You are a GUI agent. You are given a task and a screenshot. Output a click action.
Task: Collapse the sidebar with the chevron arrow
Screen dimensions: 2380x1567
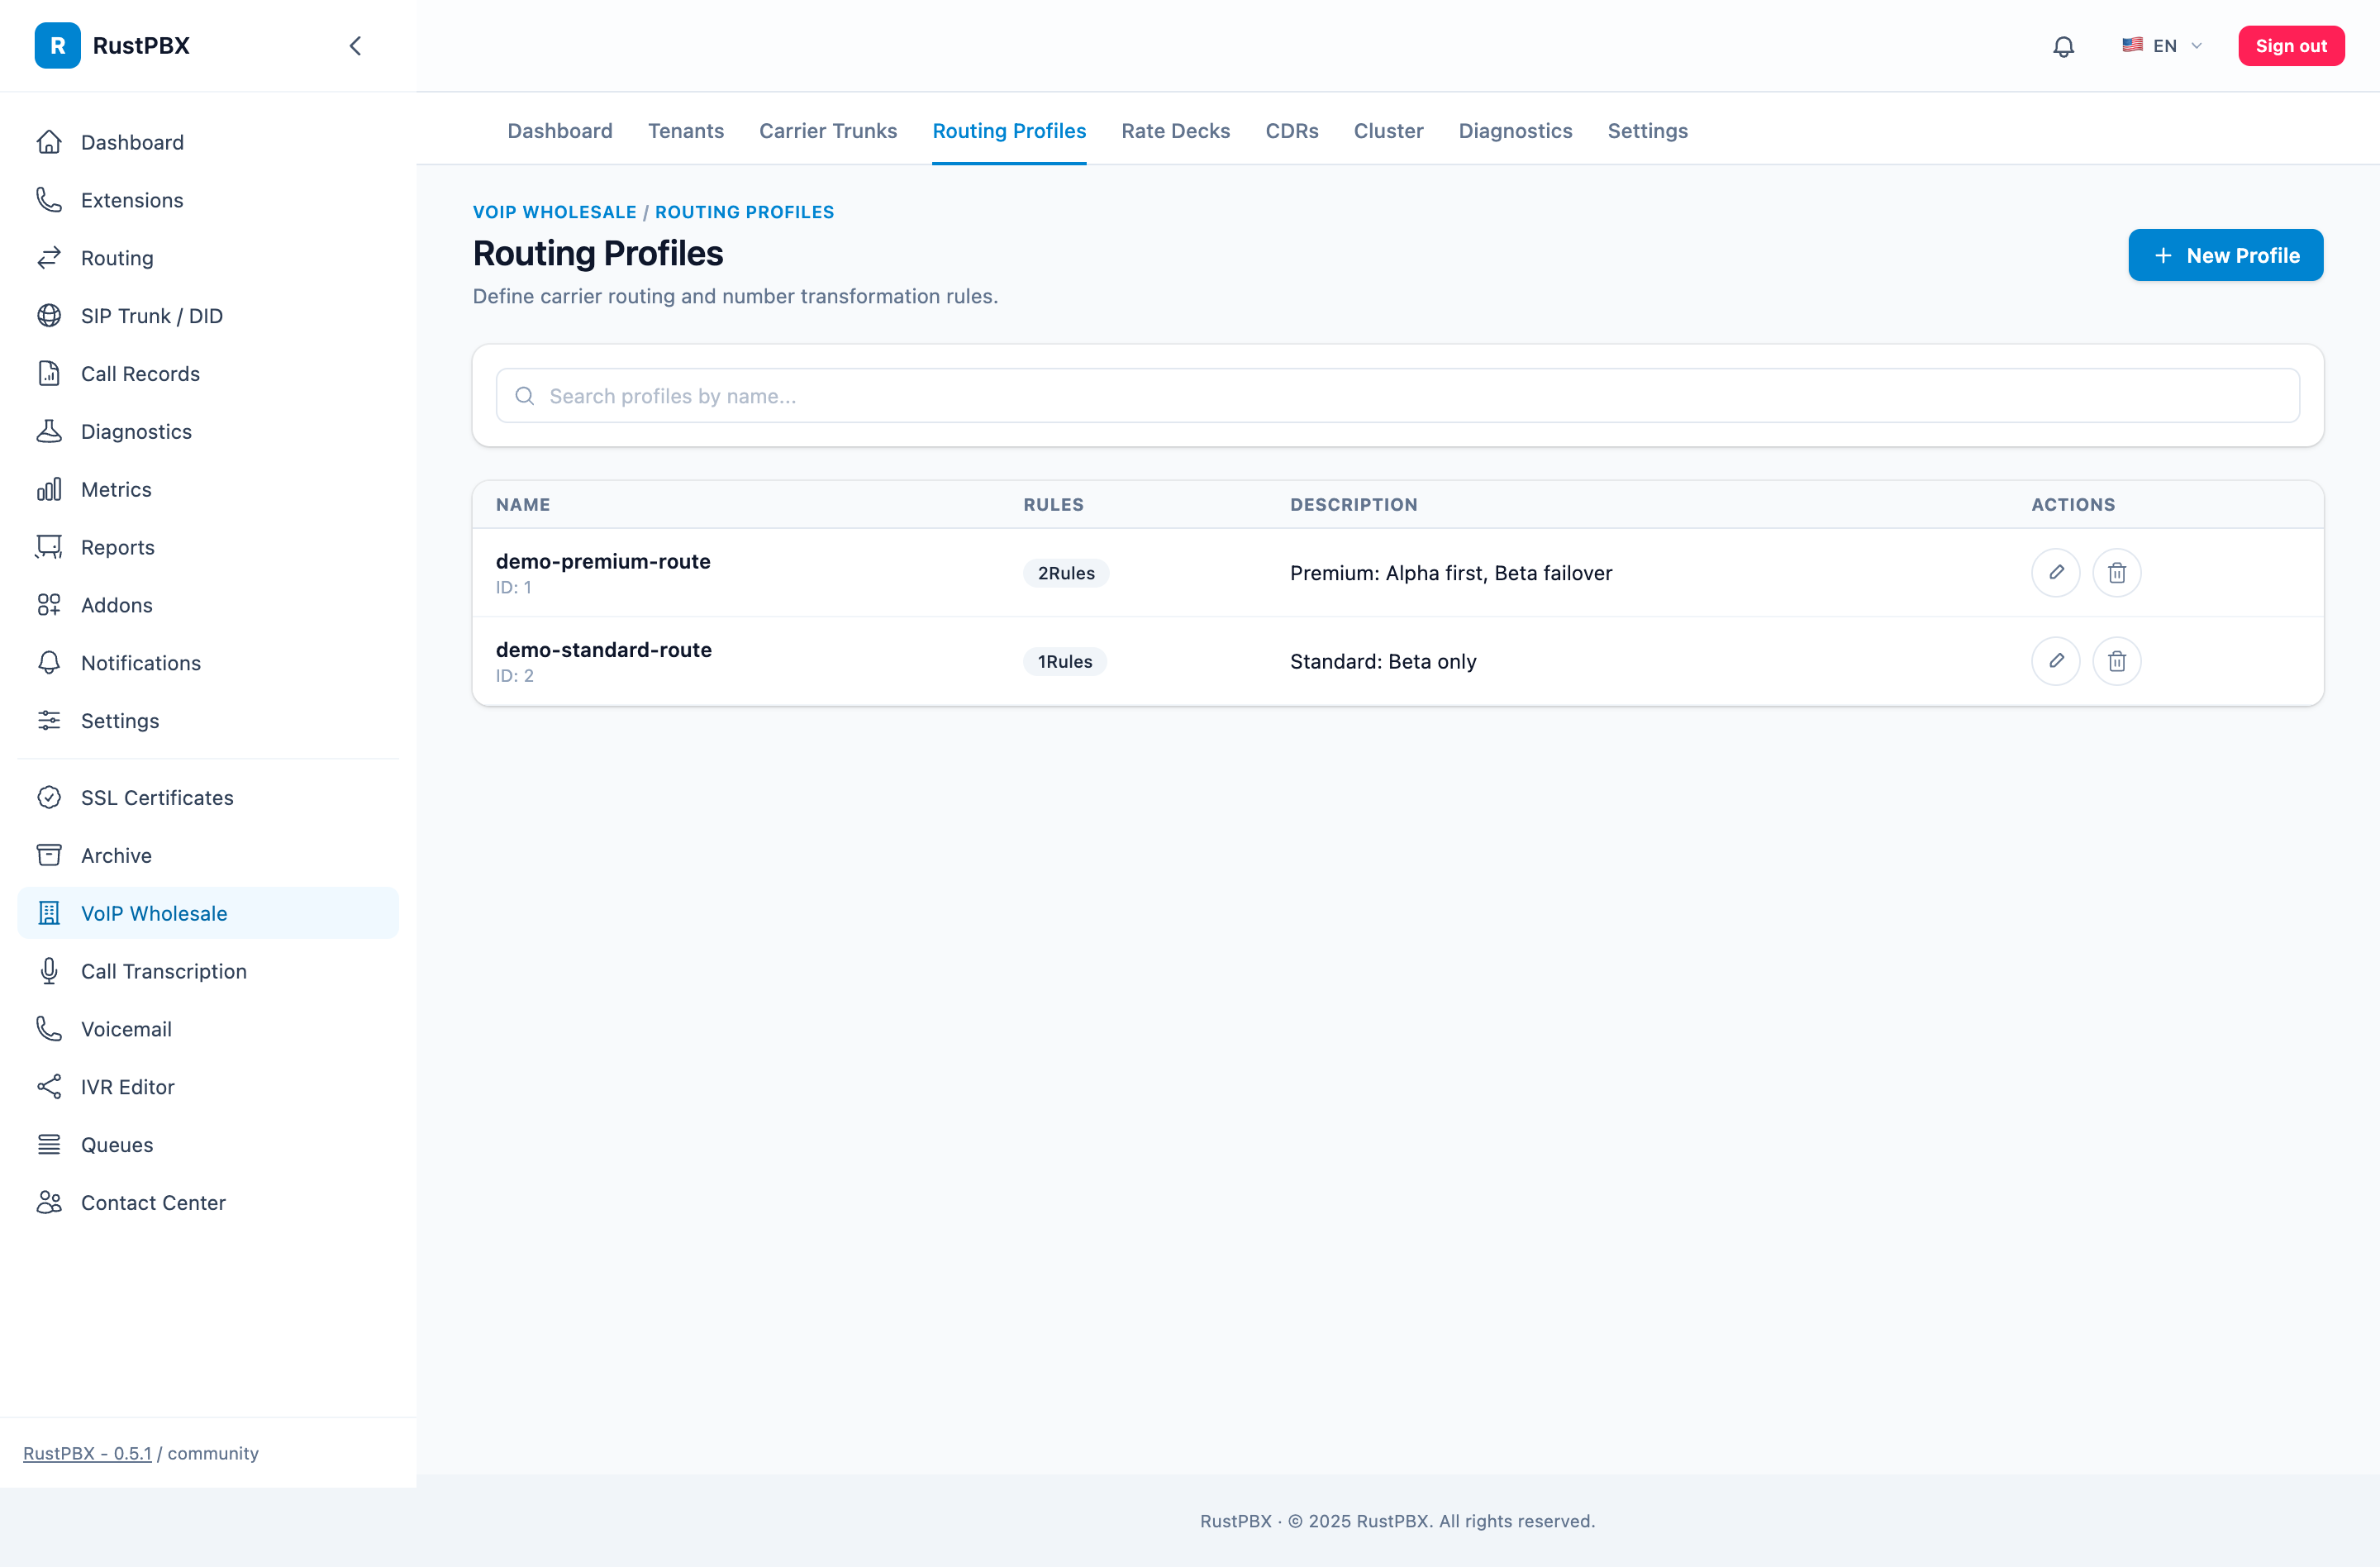tap(355, 46)
